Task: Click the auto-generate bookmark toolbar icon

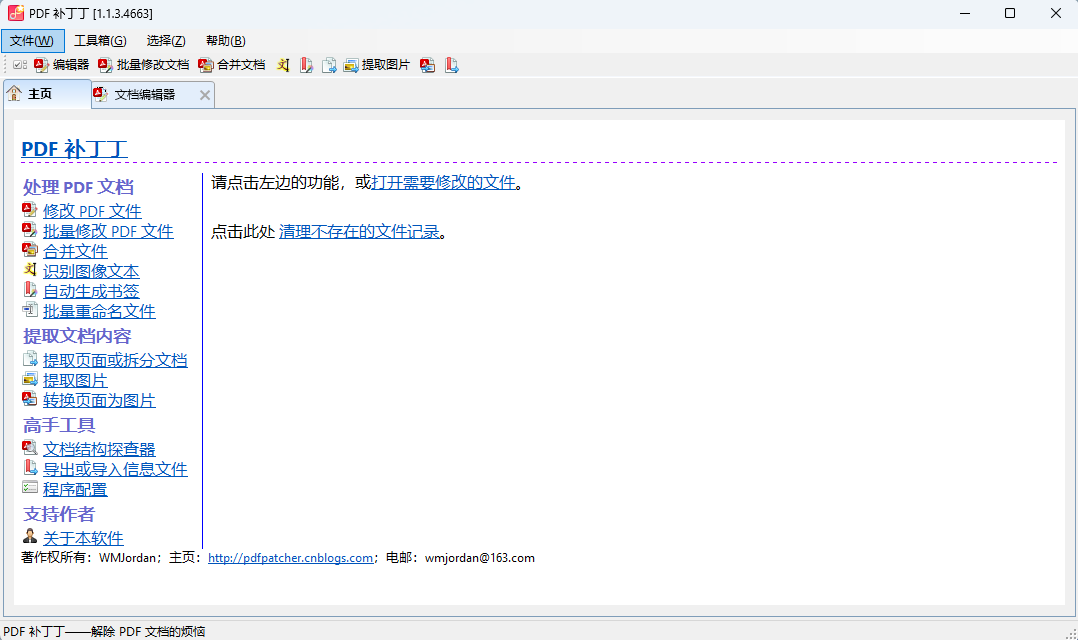Action: (306, 65)
